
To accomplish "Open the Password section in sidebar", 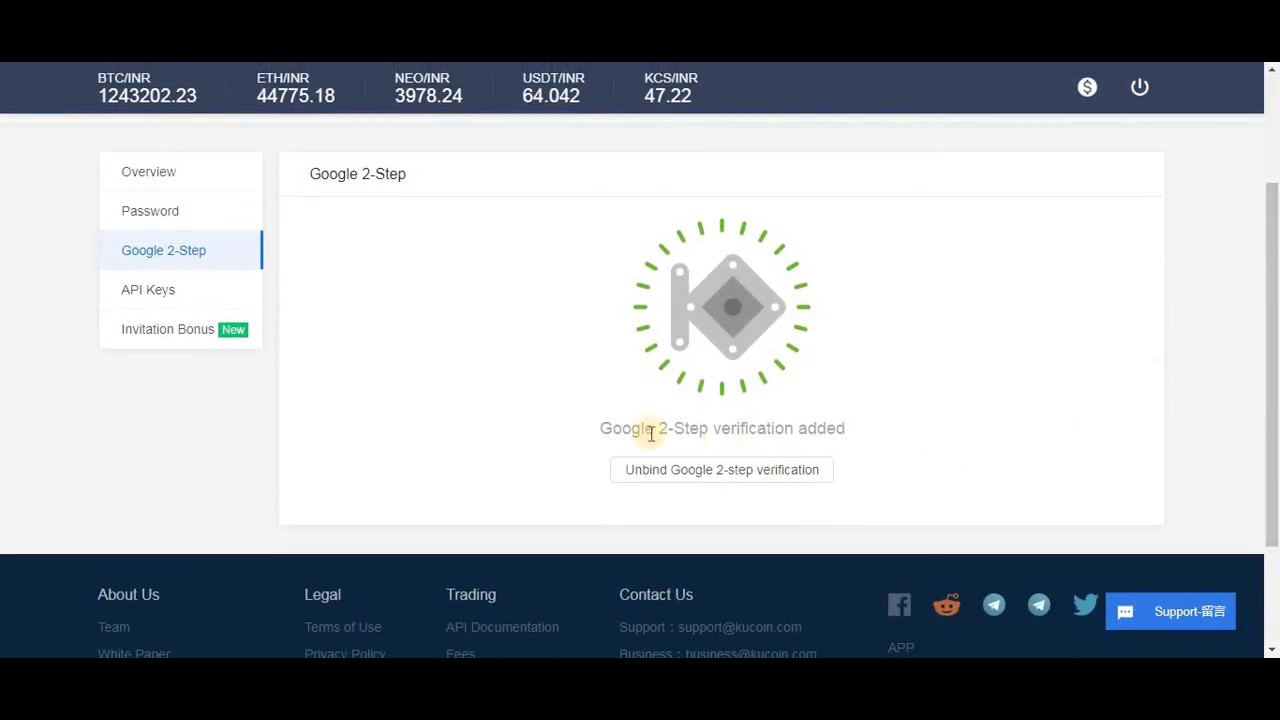I will coord(181,211).
